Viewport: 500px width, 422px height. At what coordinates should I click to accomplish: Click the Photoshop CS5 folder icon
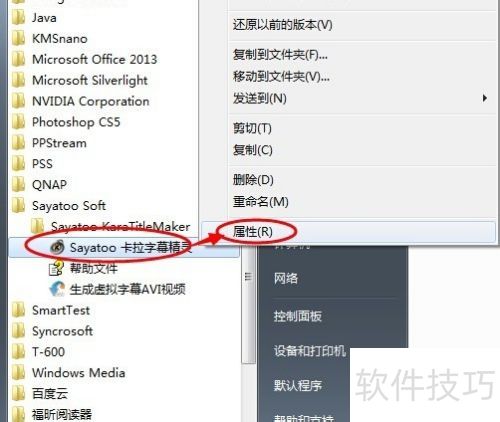pyautogui.click(x=18, y=122)
